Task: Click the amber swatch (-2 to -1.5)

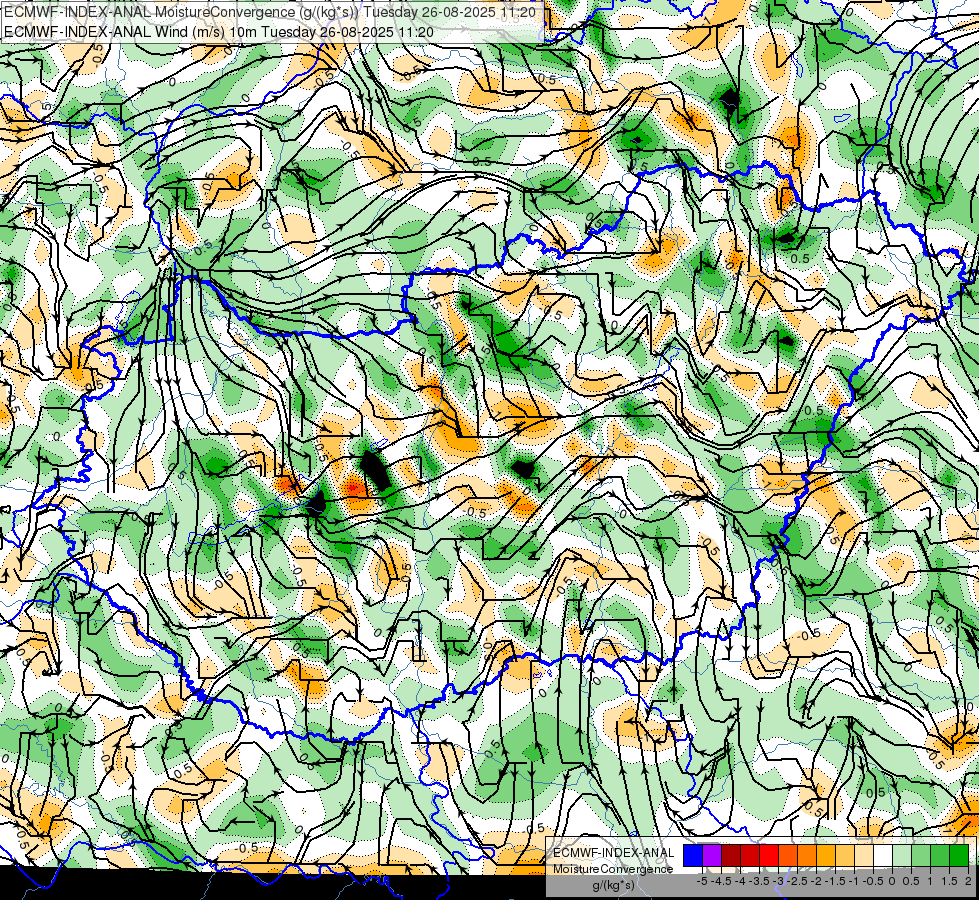Action: pos(826,856)
